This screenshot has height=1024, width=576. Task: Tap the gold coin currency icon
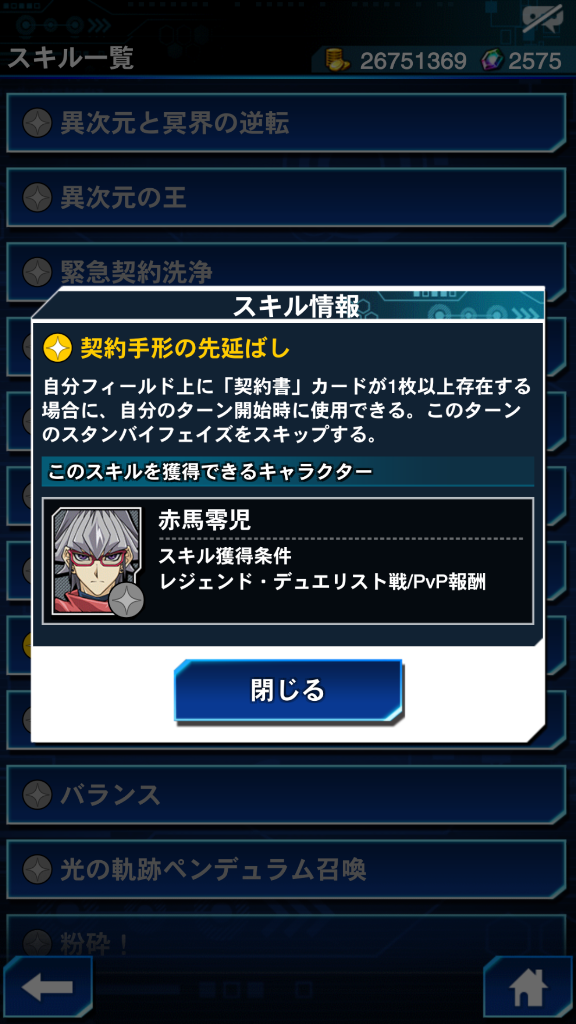tap(339, 60)
